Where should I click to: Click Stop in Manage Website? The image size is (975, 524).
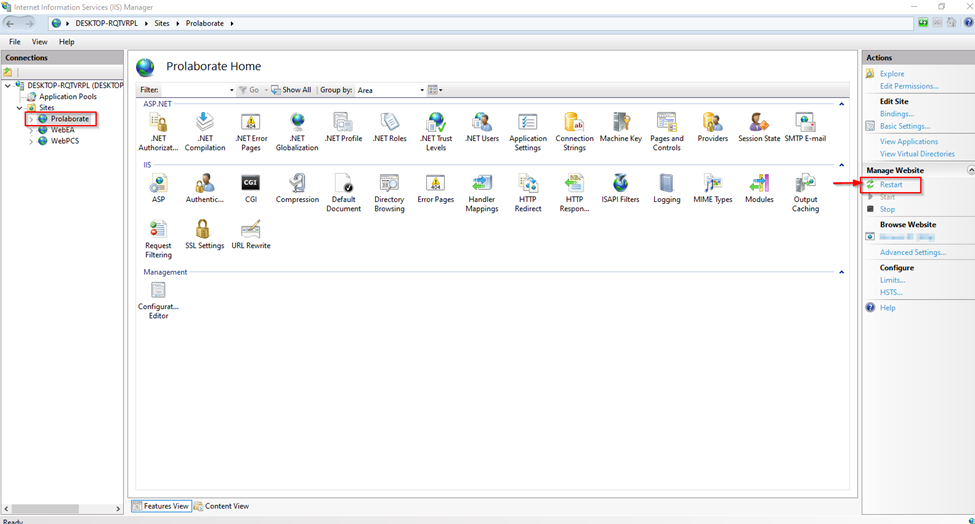(887, 209)
